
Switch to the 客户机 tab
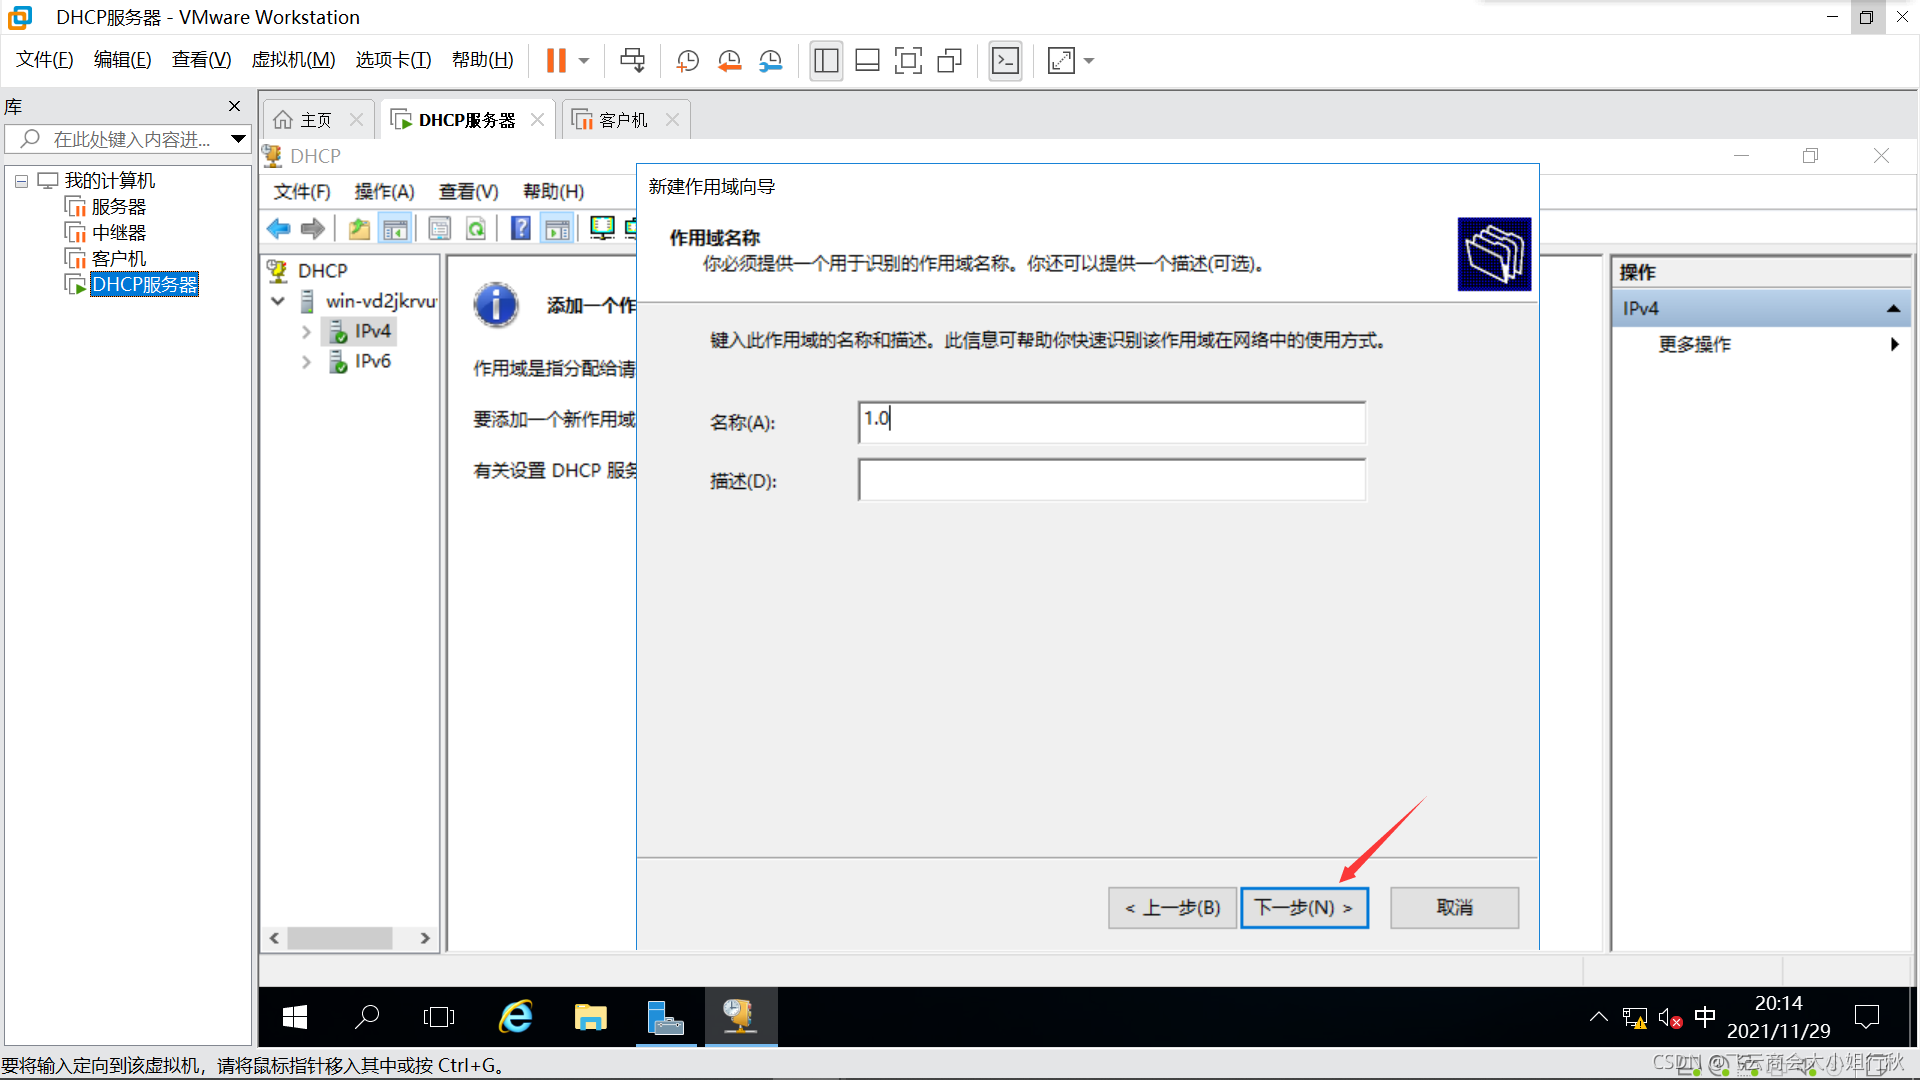pyautogui.click(x=622, y=120)
